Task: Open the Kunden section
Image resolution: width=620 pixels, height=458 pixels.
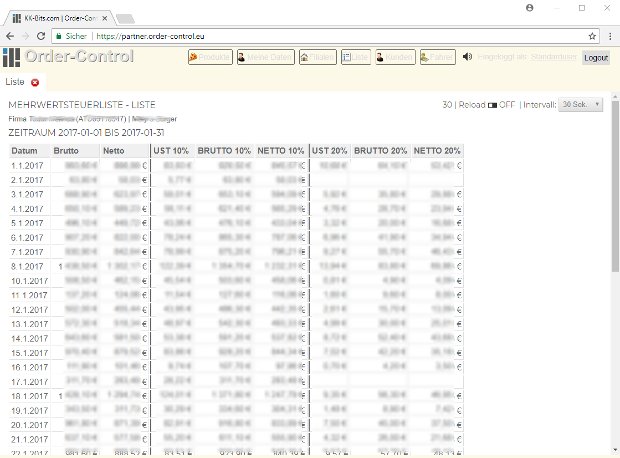Action: pos(395,57)
